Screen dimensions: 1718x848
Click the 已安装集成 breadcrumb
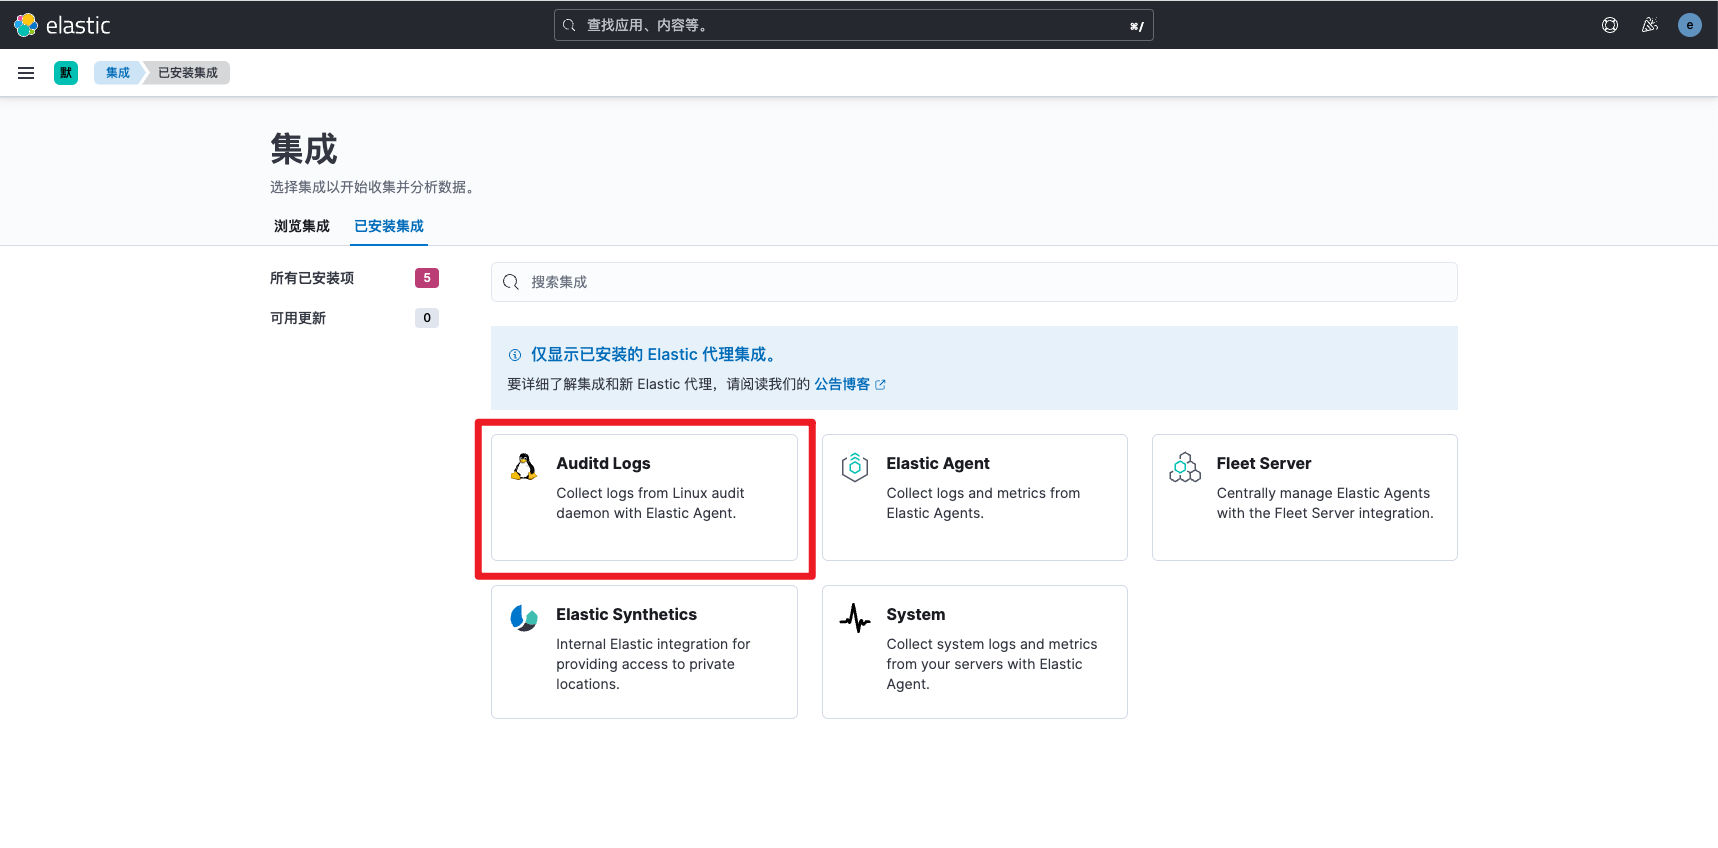(188, 73)
